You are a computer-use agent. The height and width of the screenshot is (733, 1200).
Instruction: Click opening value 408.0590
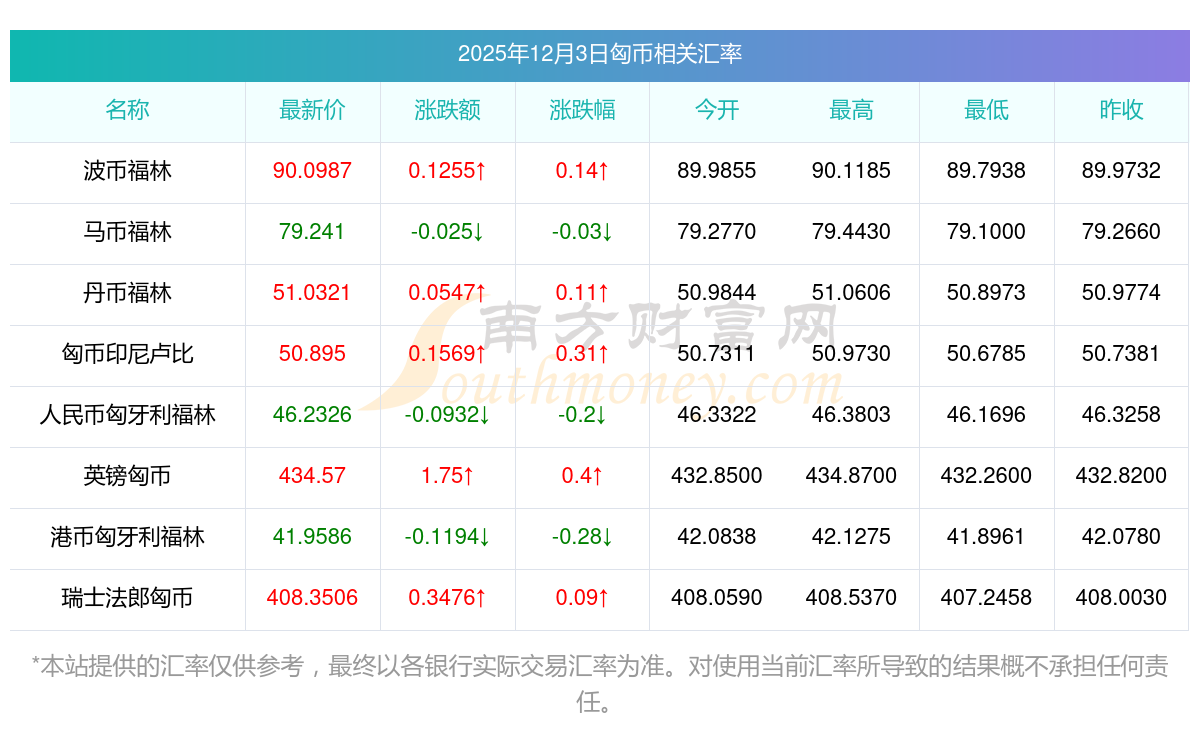(717, 598)
